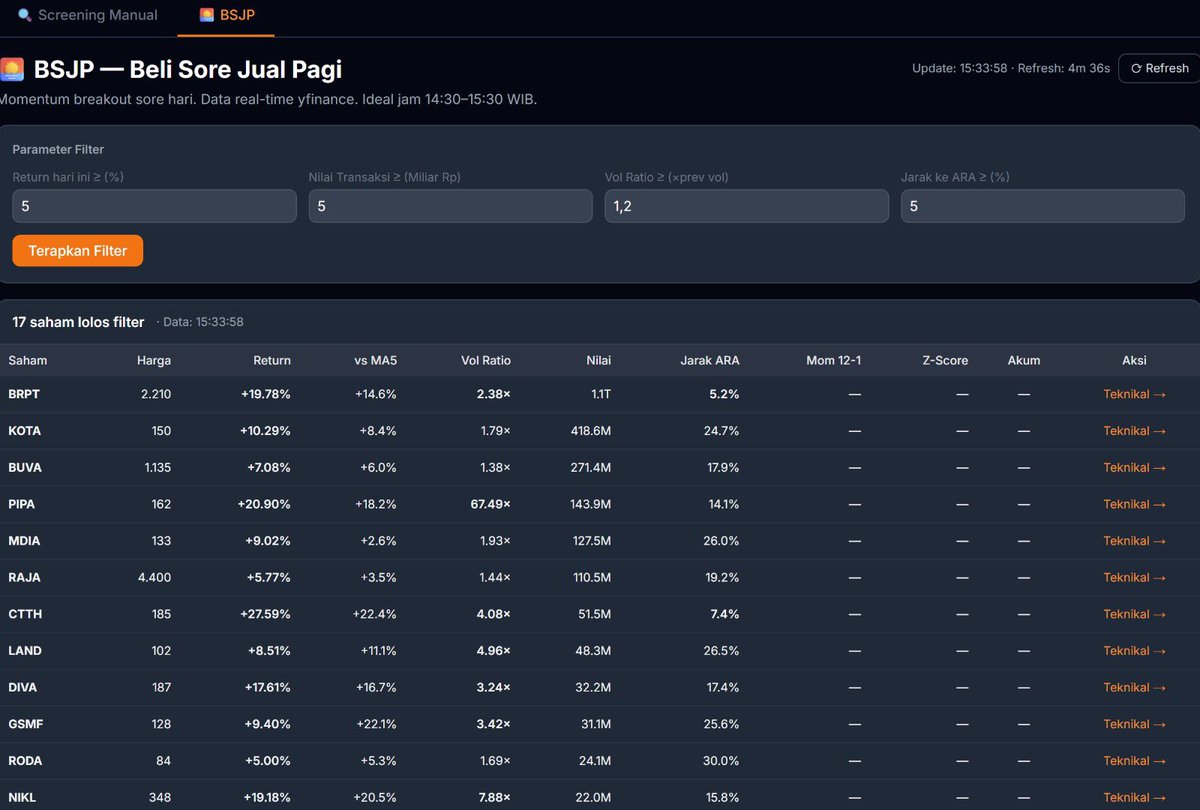Screen dimensions: 1200x810
Task: Click the 30.0% Jarak ARA value
Action: 722,761
